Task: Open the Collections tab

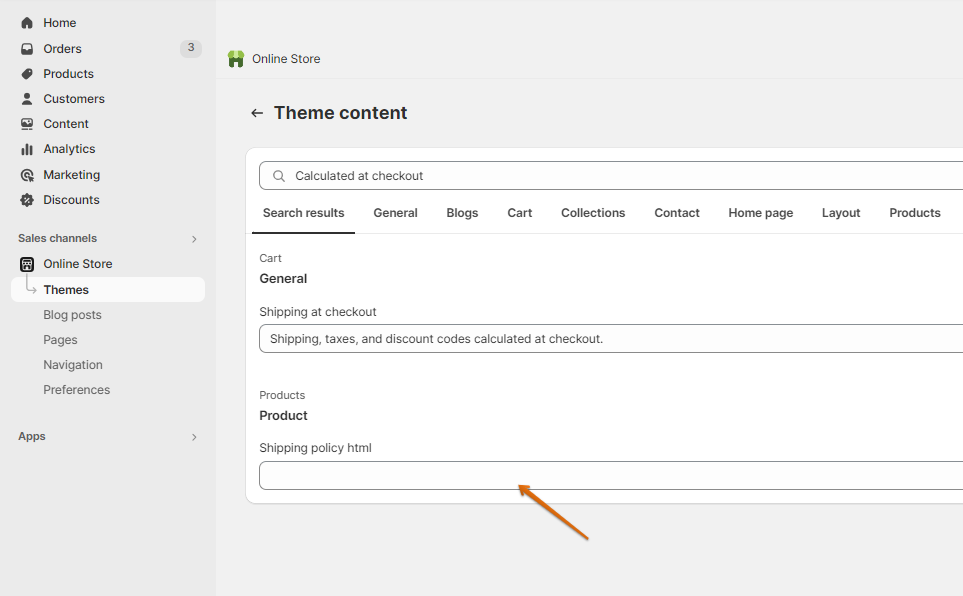Action: (x=593, y=213)
